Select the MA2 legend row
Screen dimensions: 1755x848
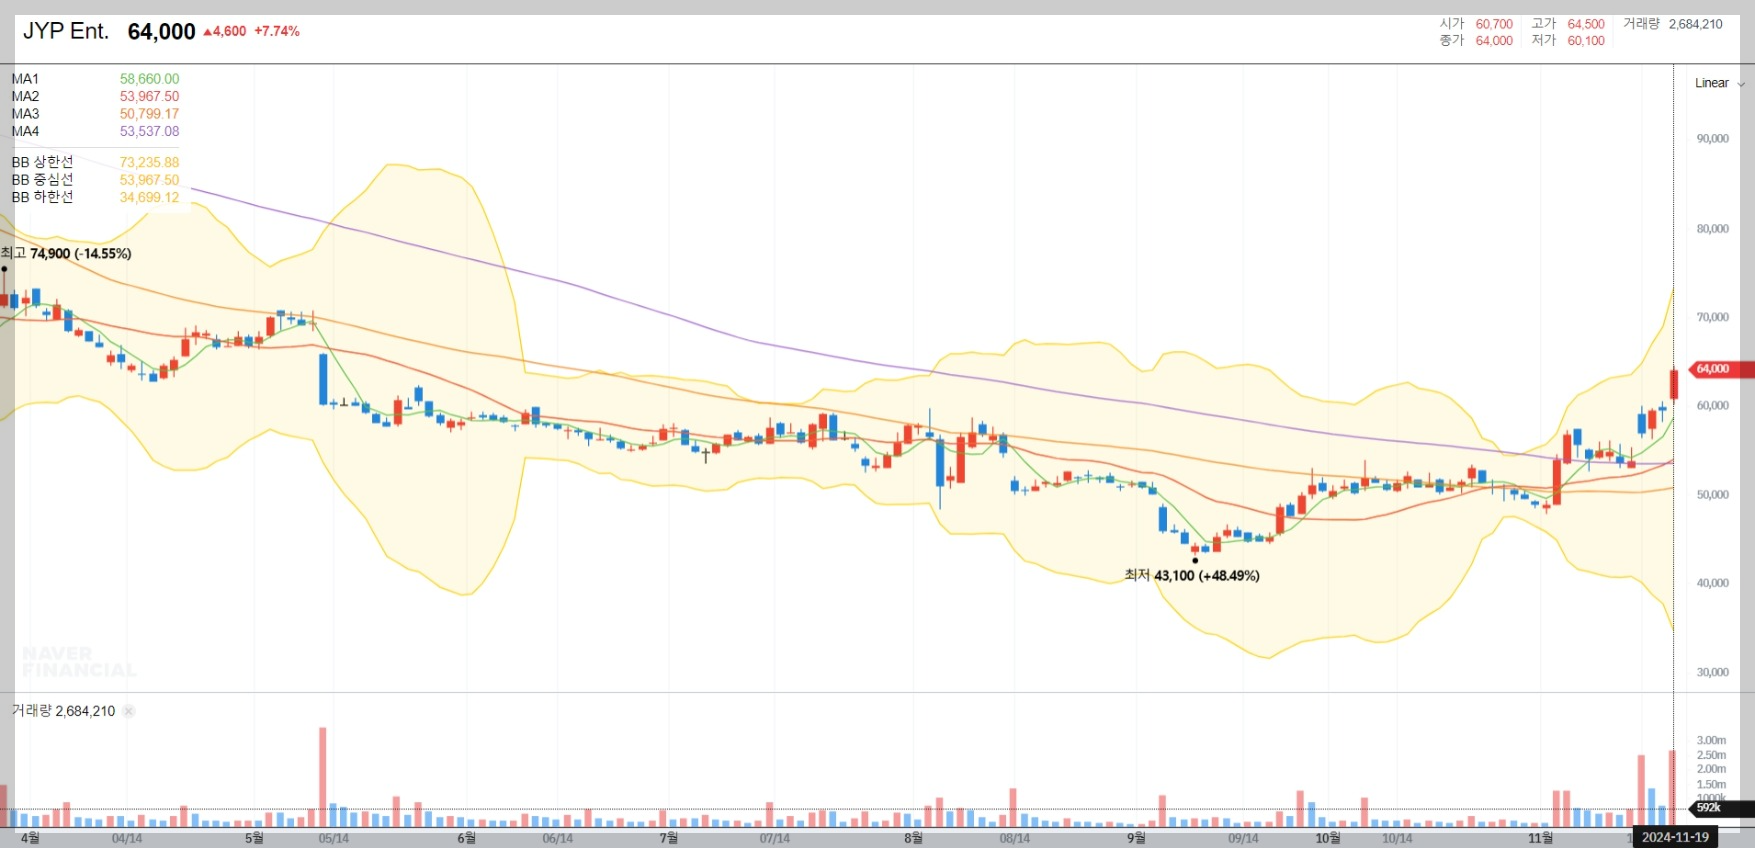95,96
